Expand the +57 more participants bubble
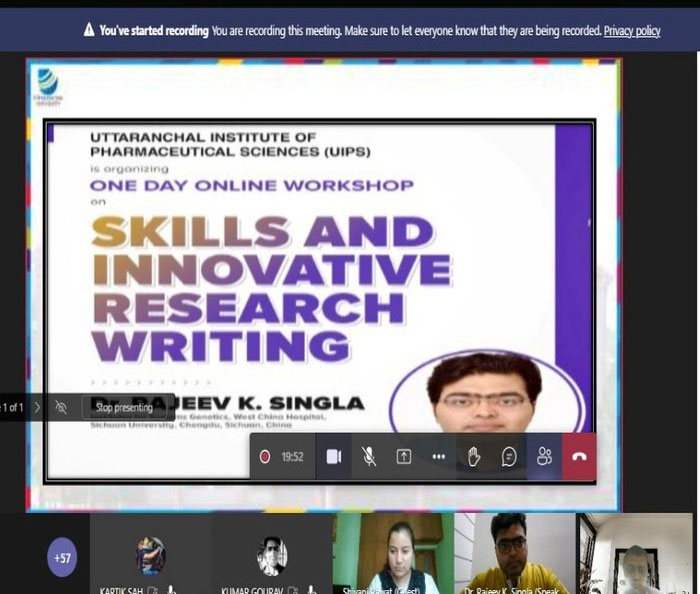This screenshot has width=700, height=594. (62, 556)
